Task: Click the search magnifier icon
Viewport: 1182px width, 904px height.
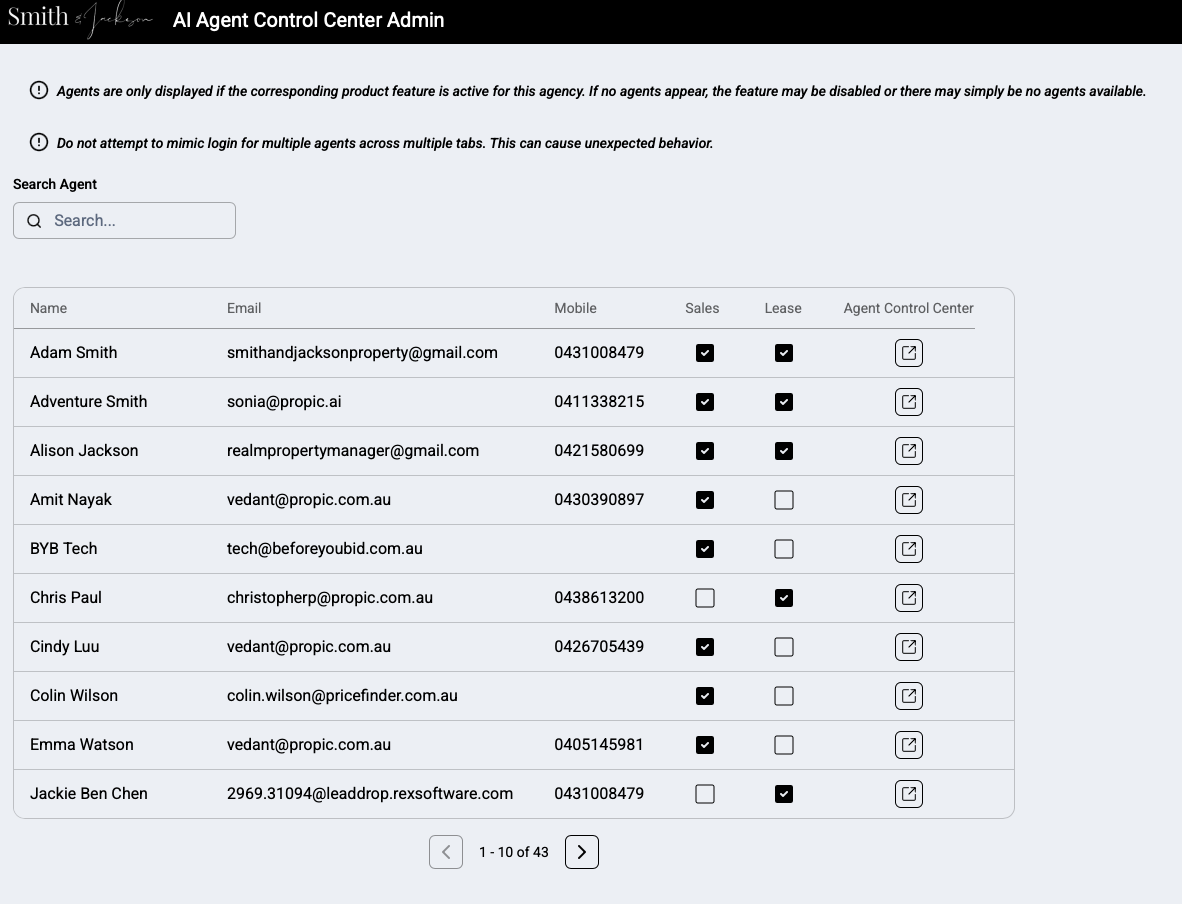Action: 34,220
